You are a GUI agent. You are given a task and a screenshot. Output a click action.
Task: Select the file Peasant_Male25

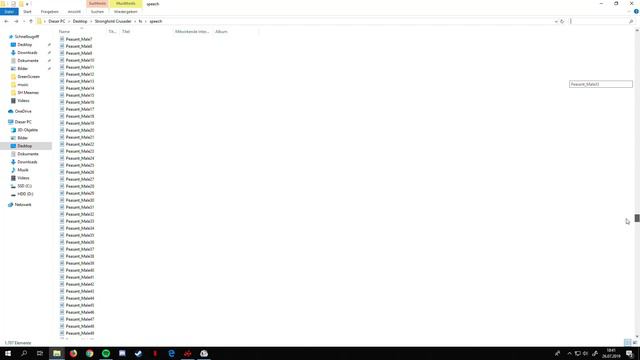coord(80,165)
